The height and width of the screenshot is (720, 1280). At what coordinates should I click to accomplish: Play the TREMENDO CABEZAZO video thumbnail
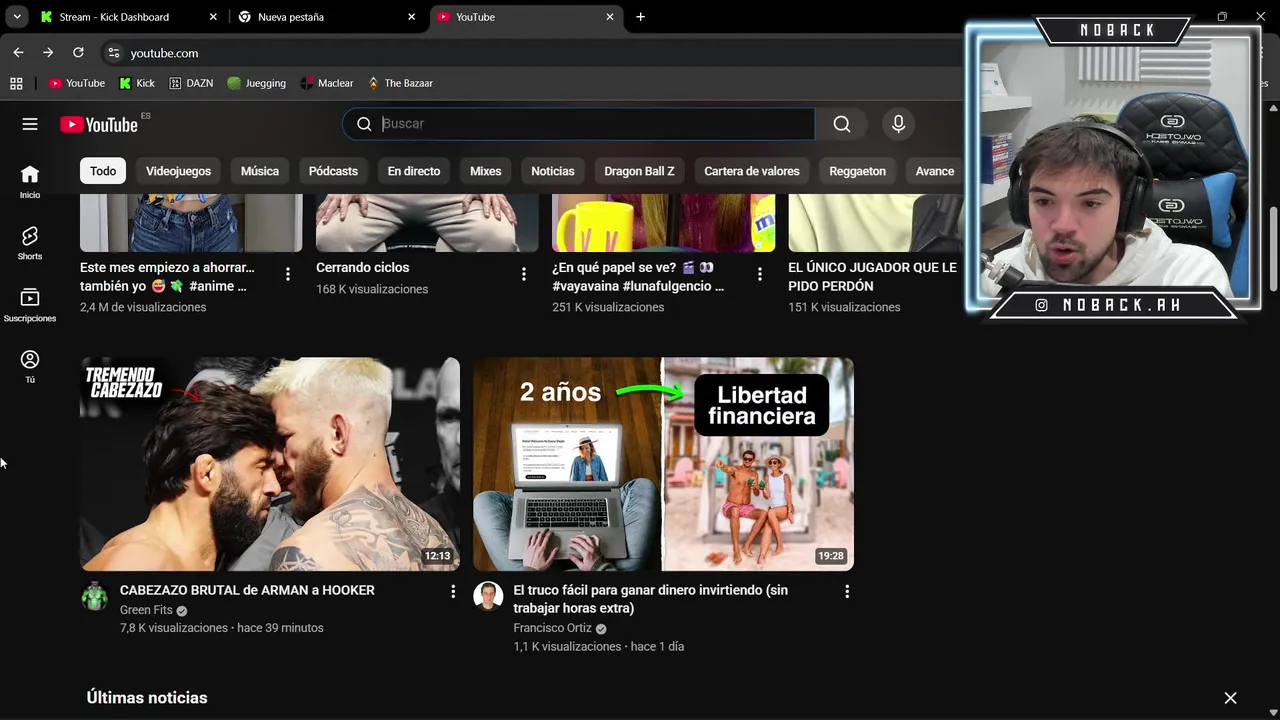tap(270, 464)
